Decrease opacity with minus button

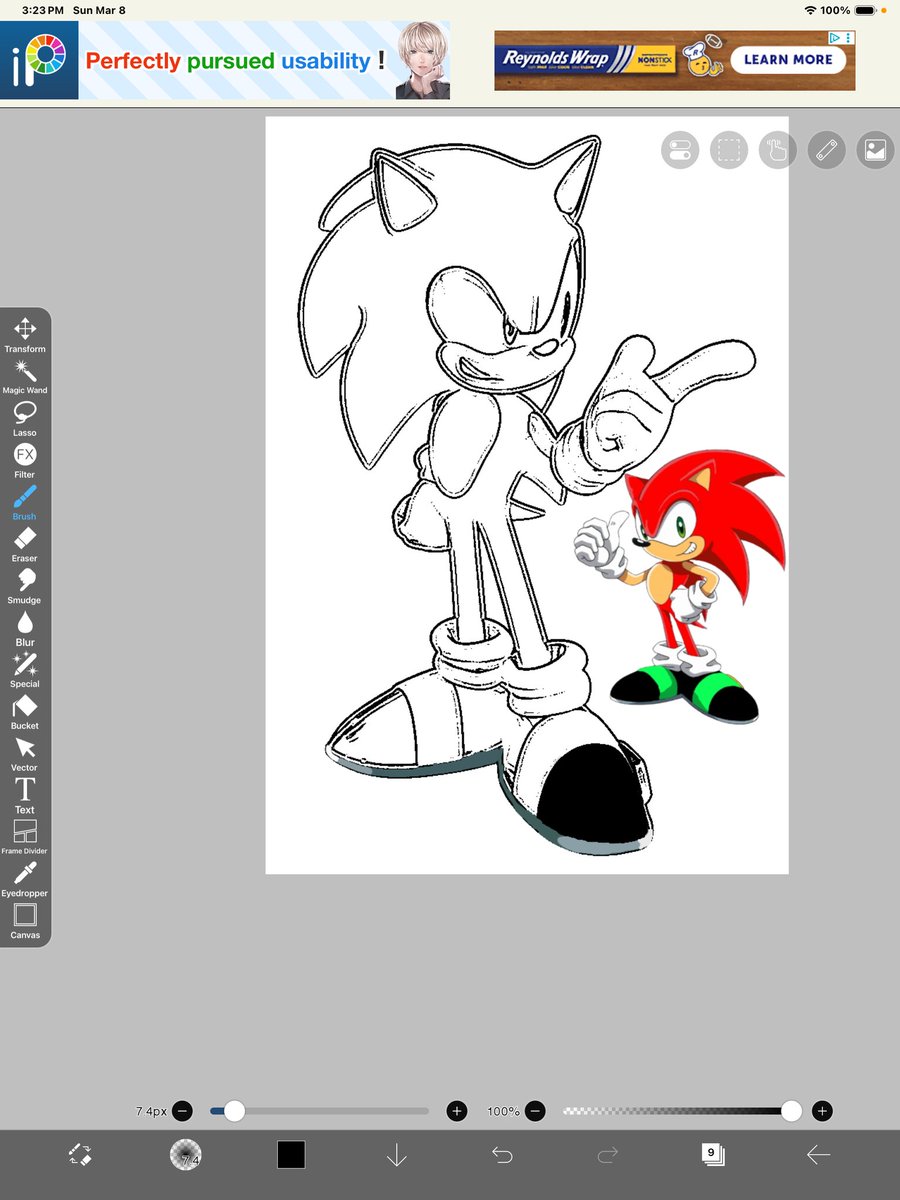pos(535,1111)
